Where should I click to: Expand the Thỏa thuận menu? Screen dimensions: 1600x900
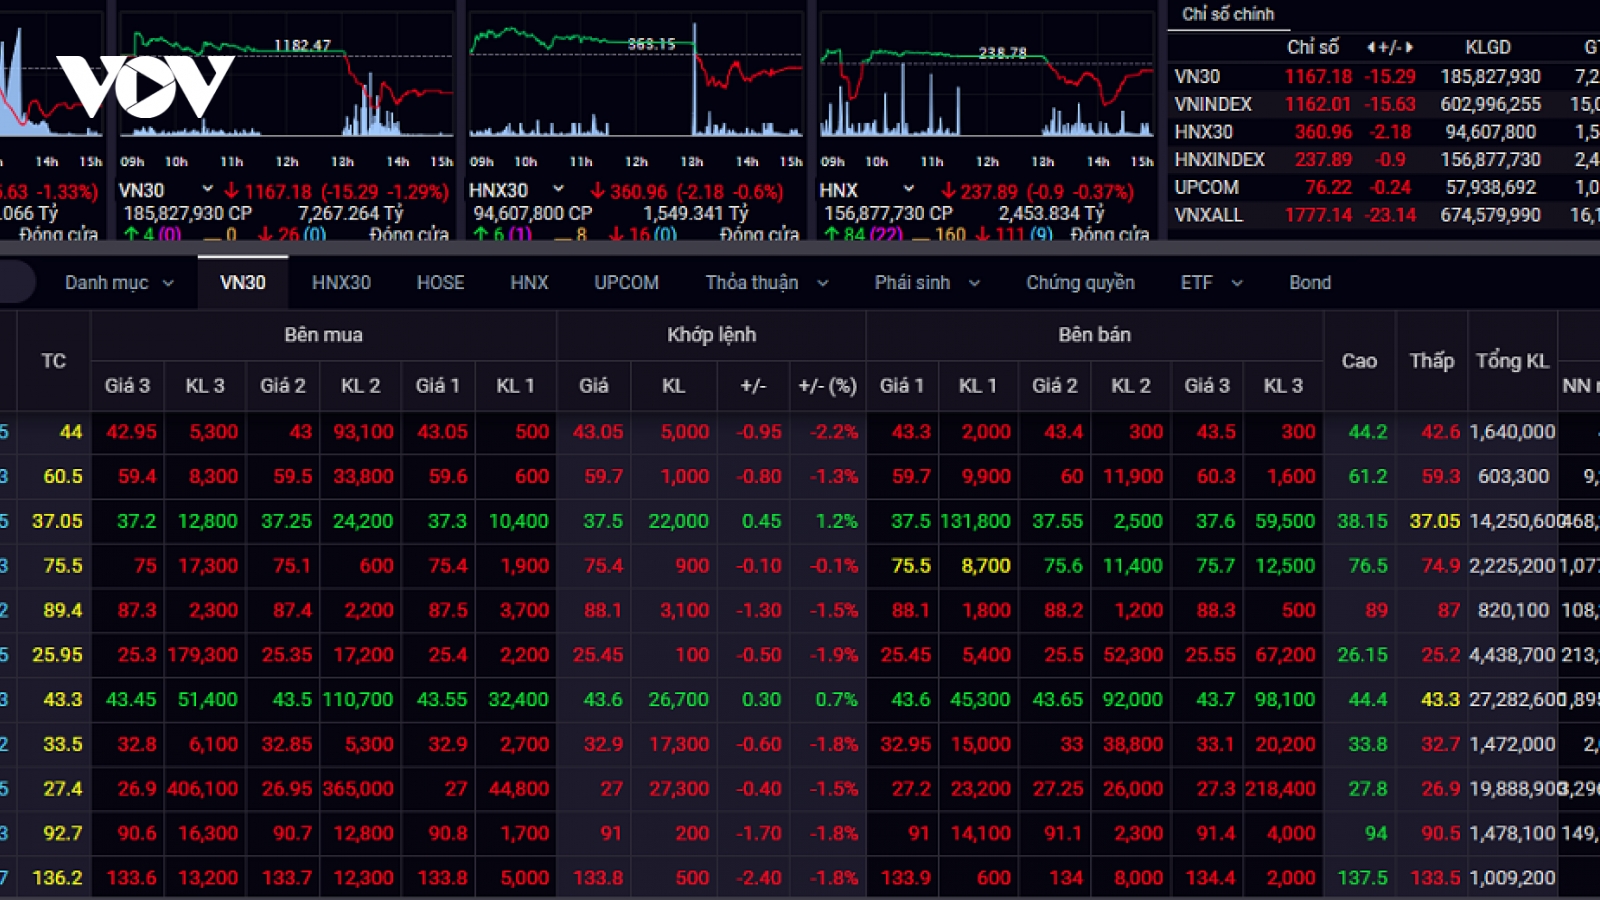pyautogui.click(x=767, y=283)
